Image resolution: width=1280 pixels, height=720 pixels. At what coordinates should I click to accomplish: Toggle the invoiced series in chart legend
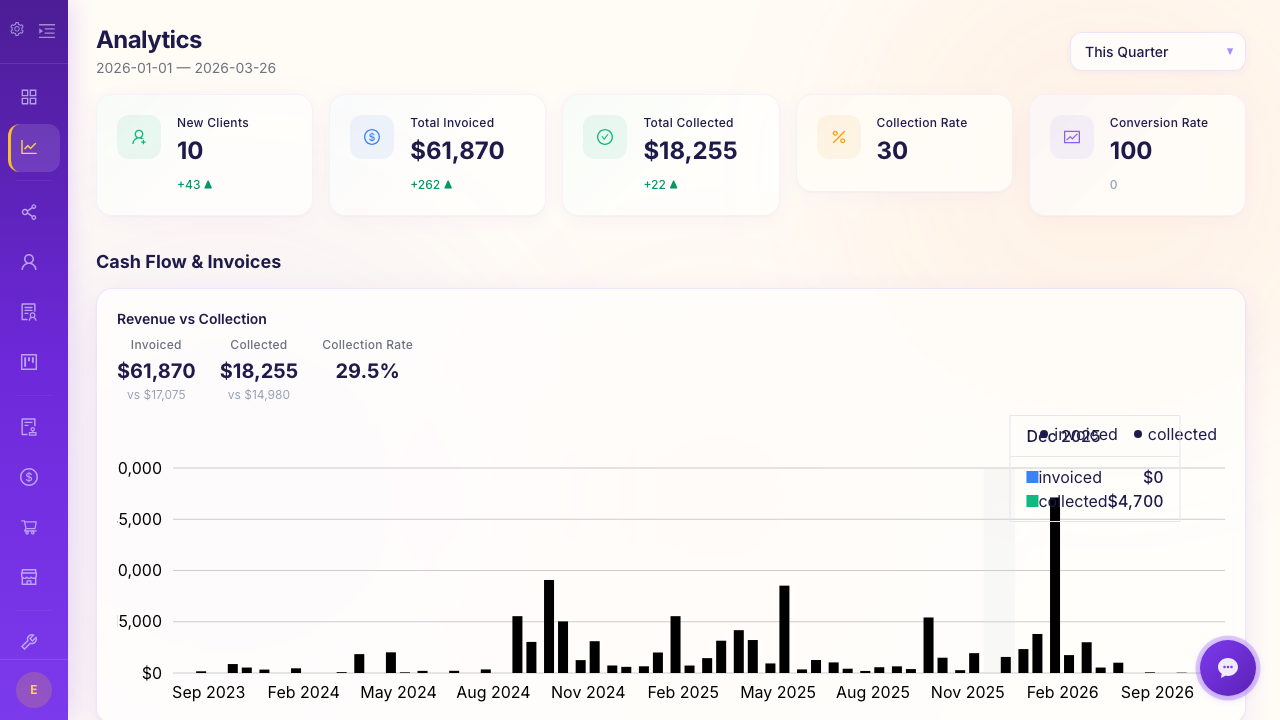click(x=1081, y=435)
